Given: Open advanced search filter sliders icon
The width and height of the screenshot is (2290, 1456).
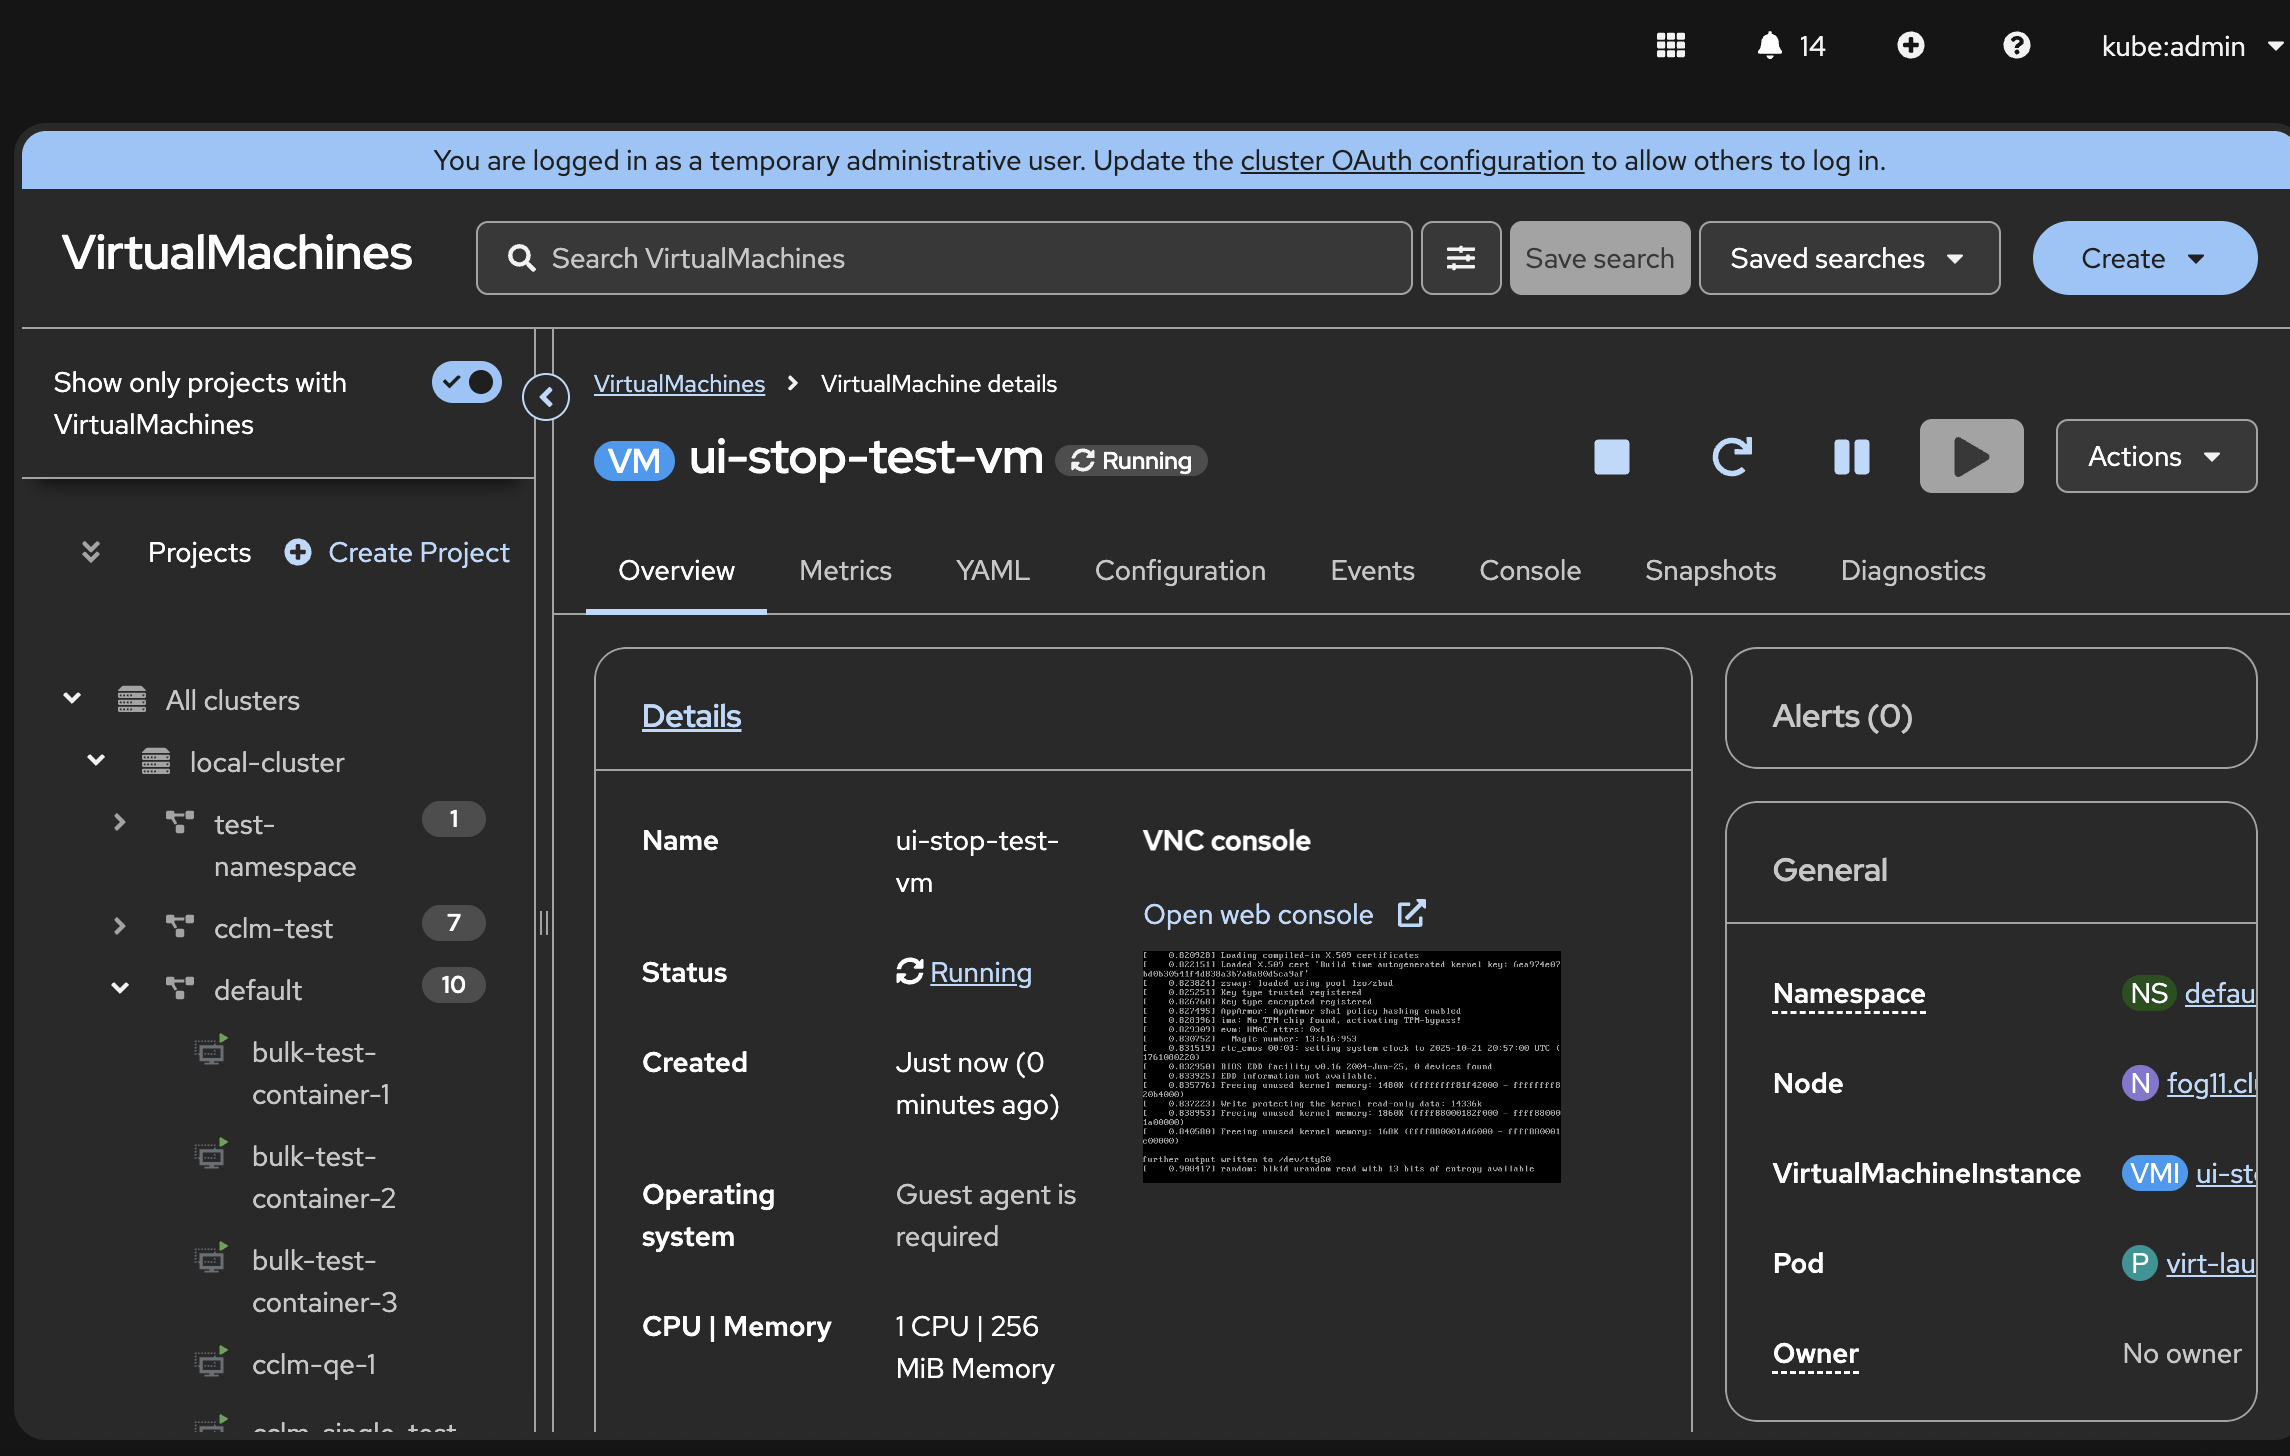Looking at the screenshot, I should coord(1460,258).
